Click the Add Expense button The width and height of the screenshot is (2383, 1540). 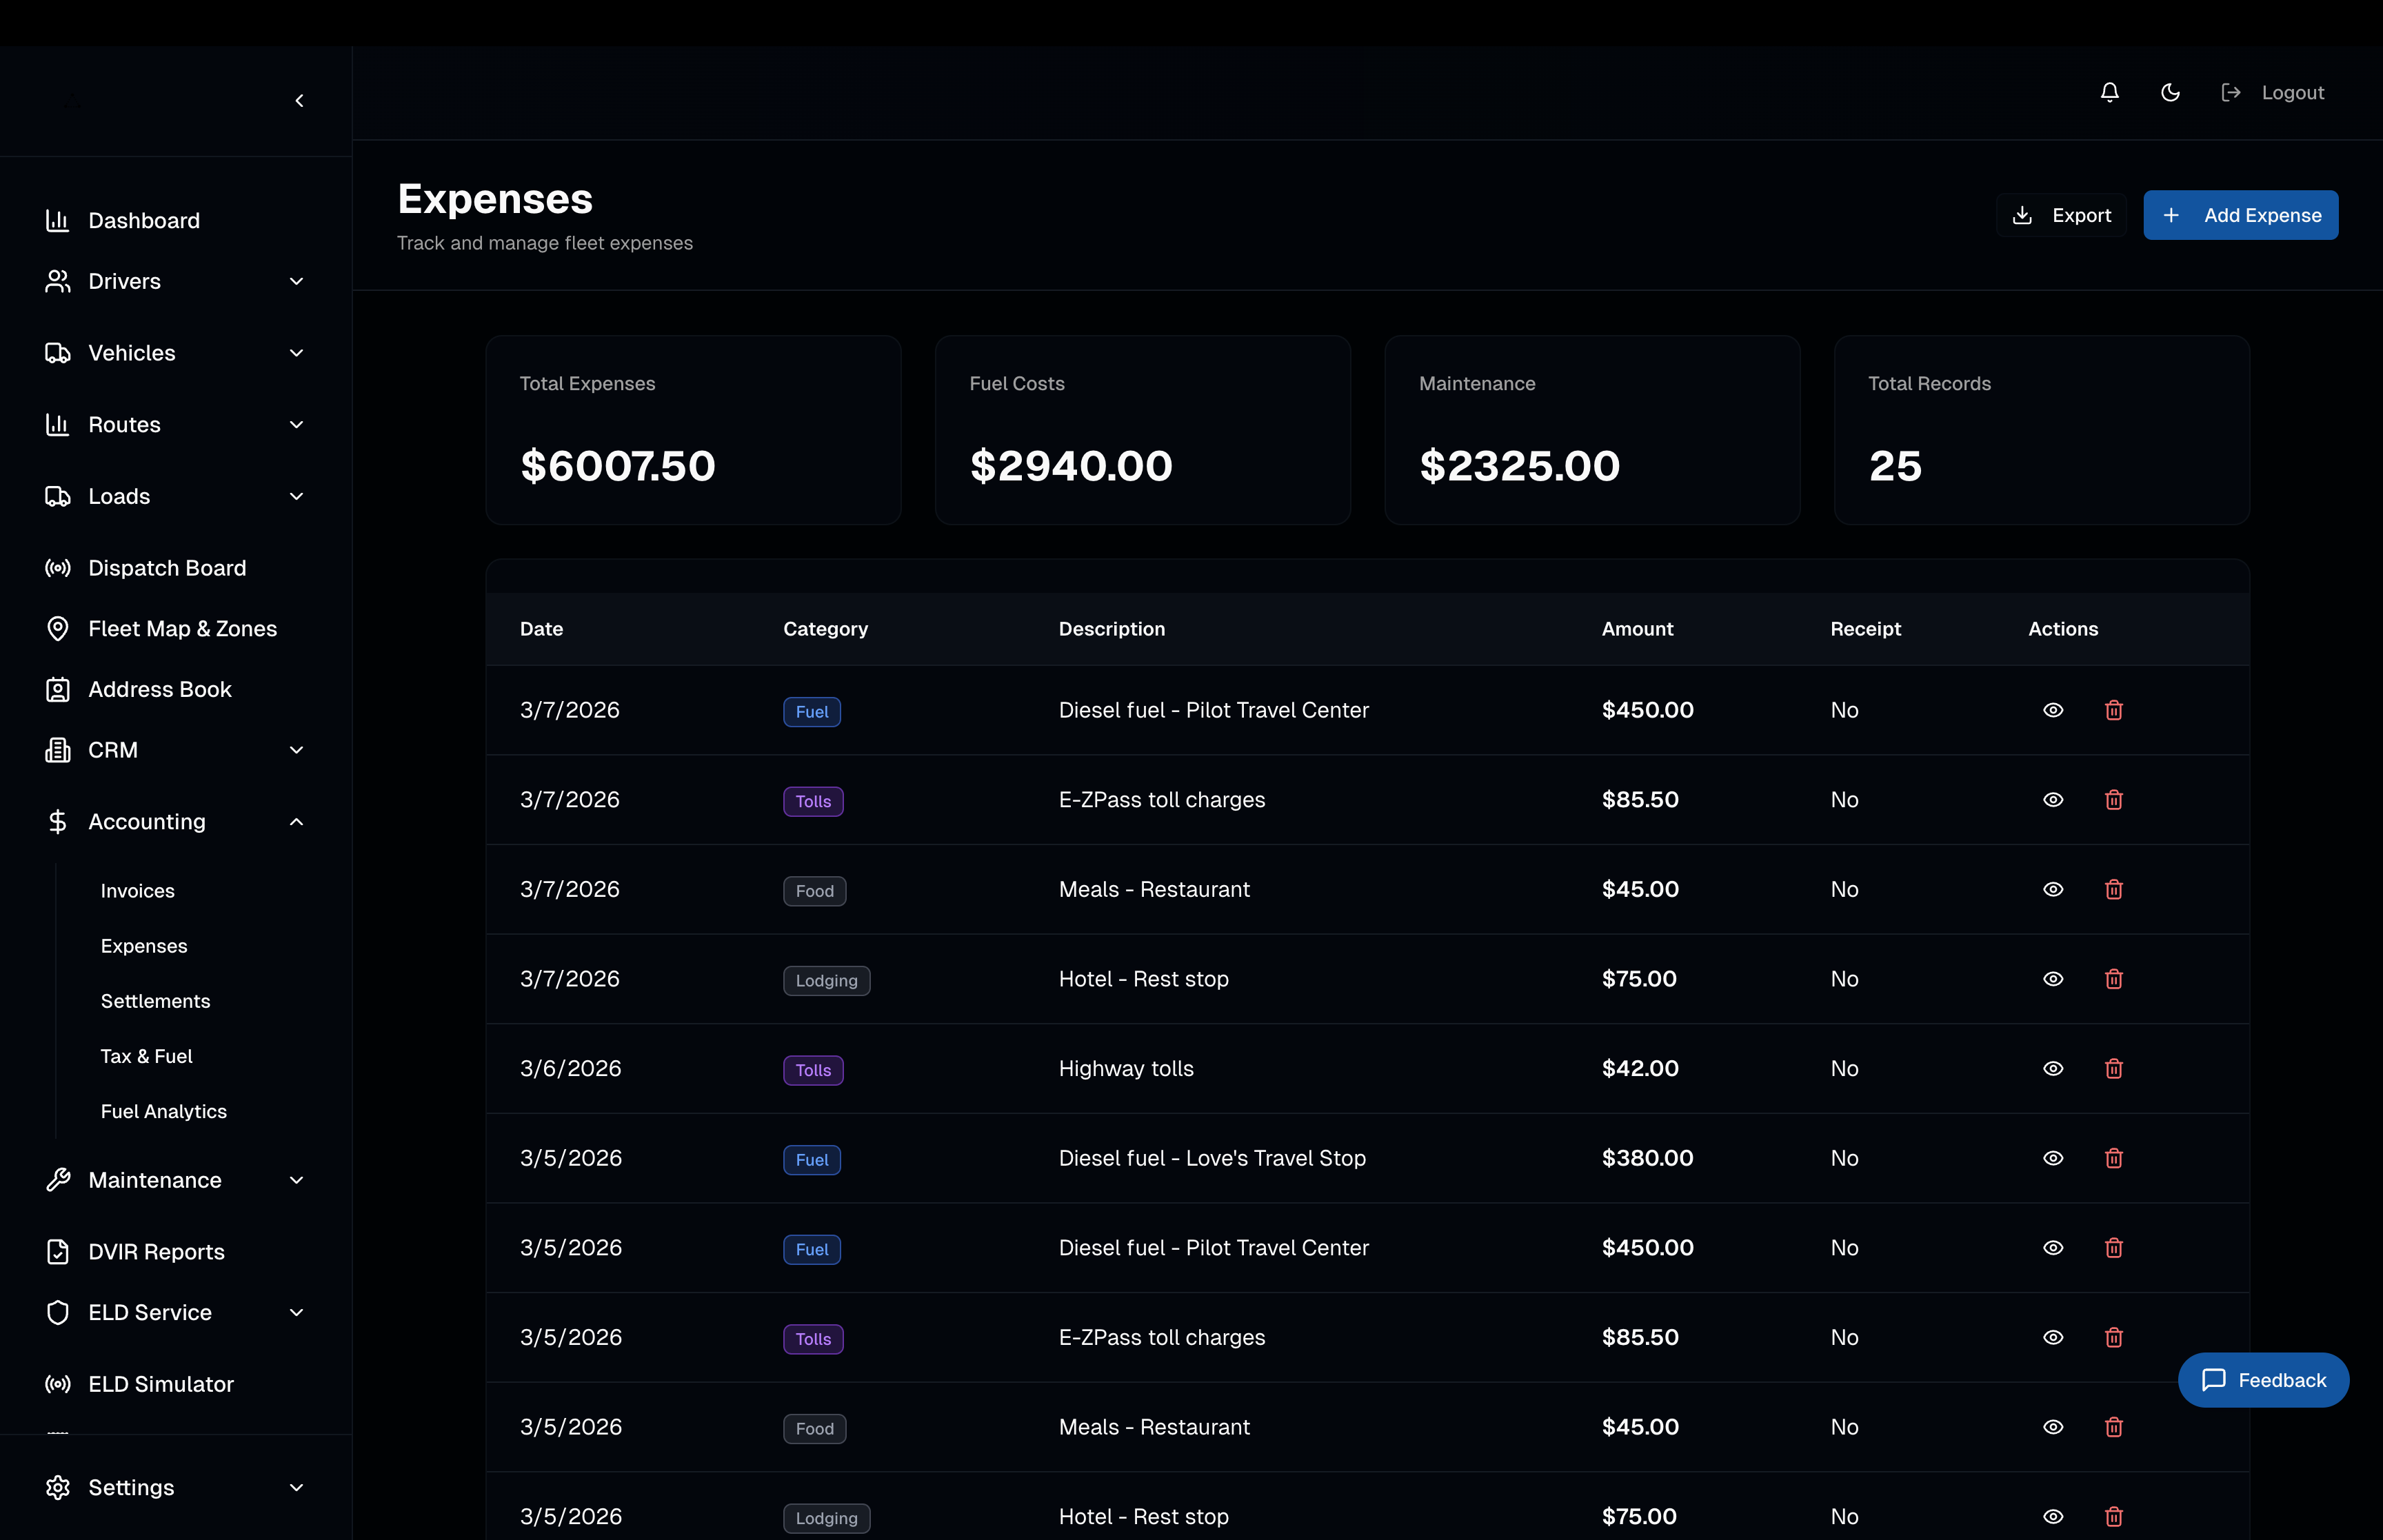point(2240,215)
